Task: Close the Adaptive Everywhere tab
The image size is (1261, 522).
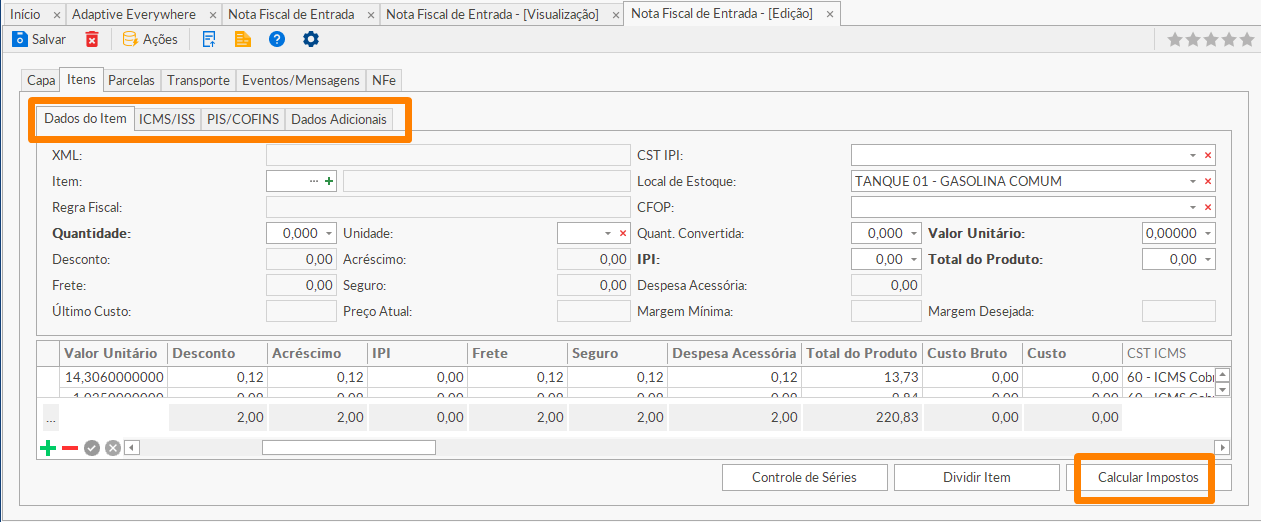Action: click(211, 15)
